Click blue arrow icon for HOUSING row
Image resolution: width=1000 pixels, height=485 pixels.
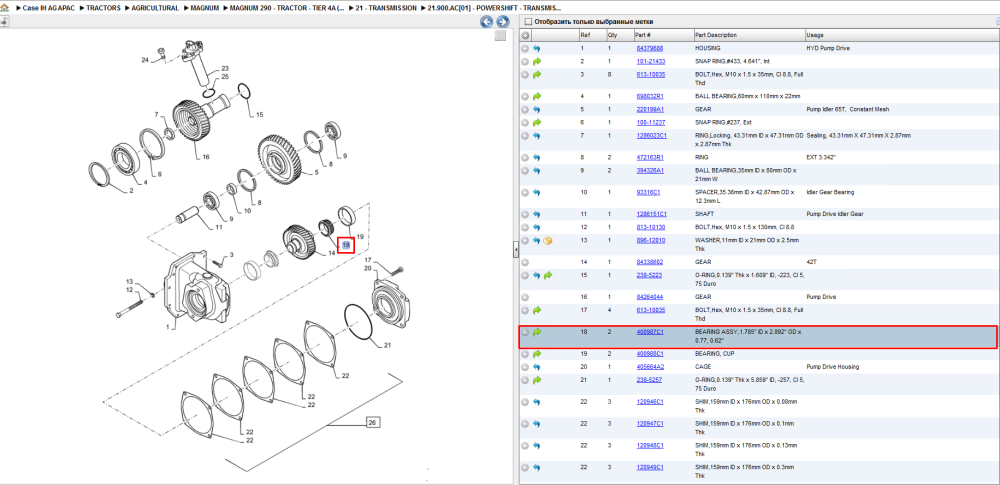click(536, 48)
